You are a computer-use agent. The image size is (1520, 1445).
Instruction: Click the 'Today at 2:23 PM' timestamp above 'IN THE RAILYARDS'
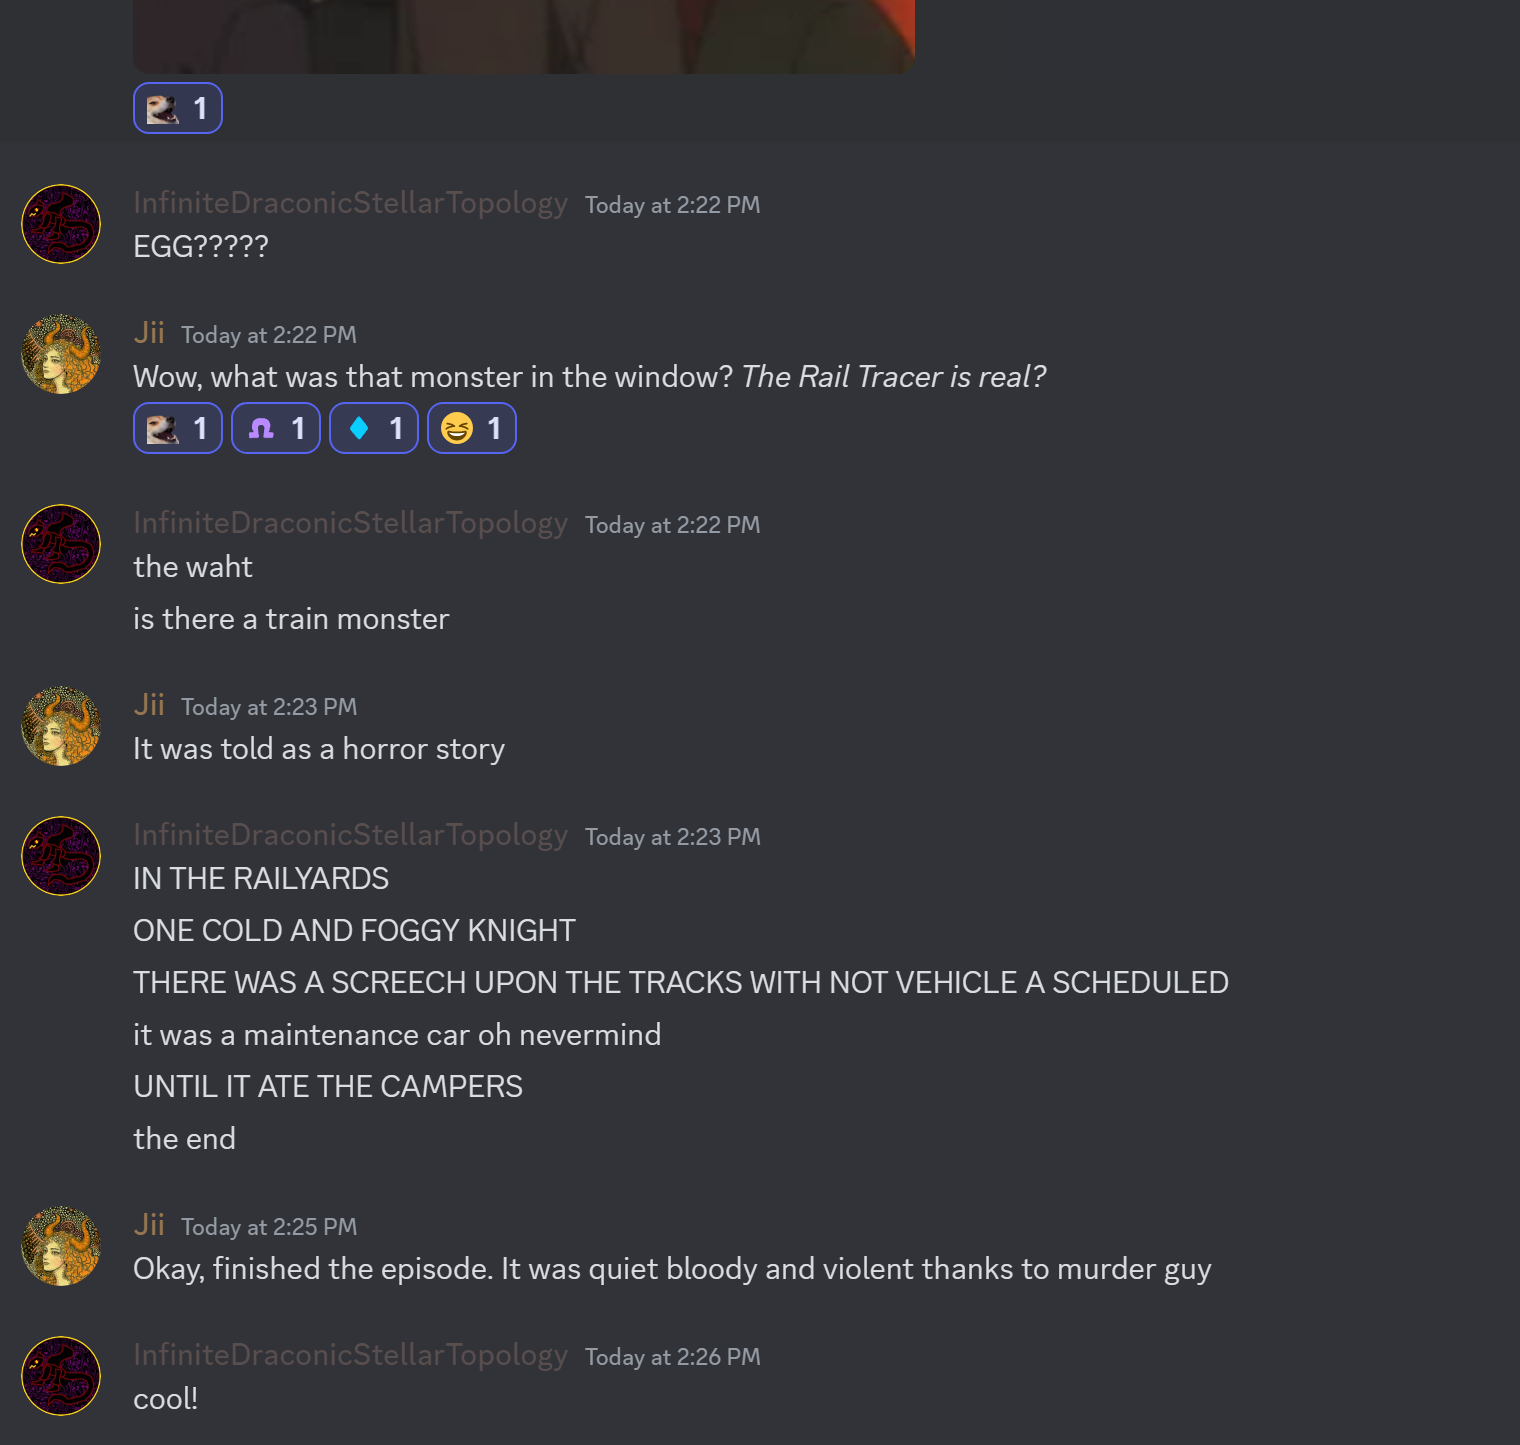[673, 837]
